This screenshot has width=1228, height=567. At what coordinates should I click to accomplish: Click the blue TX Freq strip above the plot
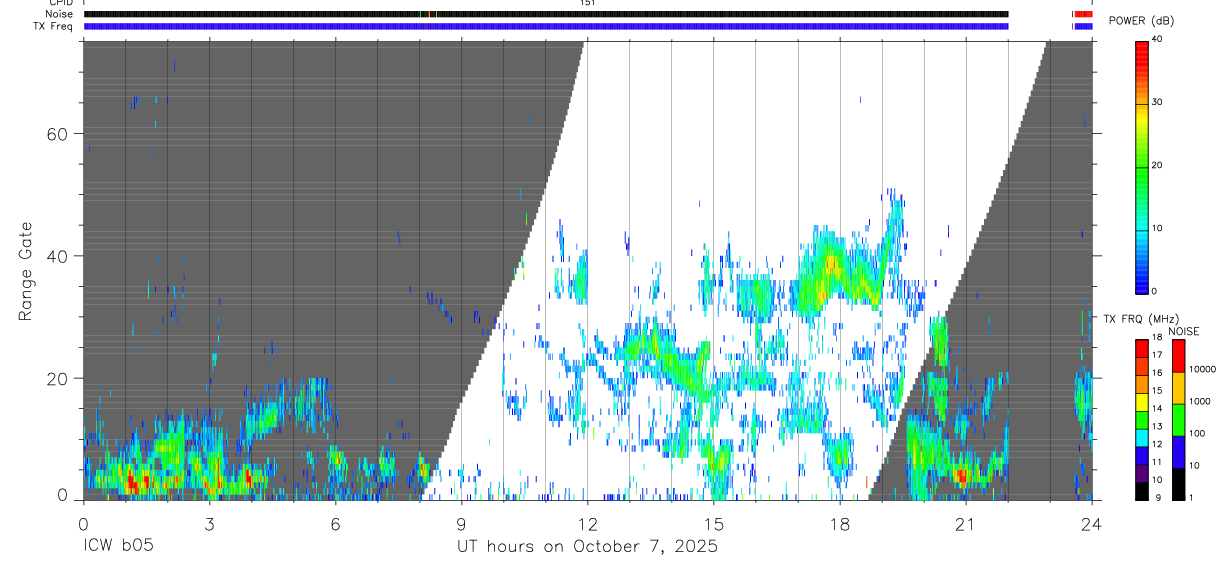coord(546,26)
